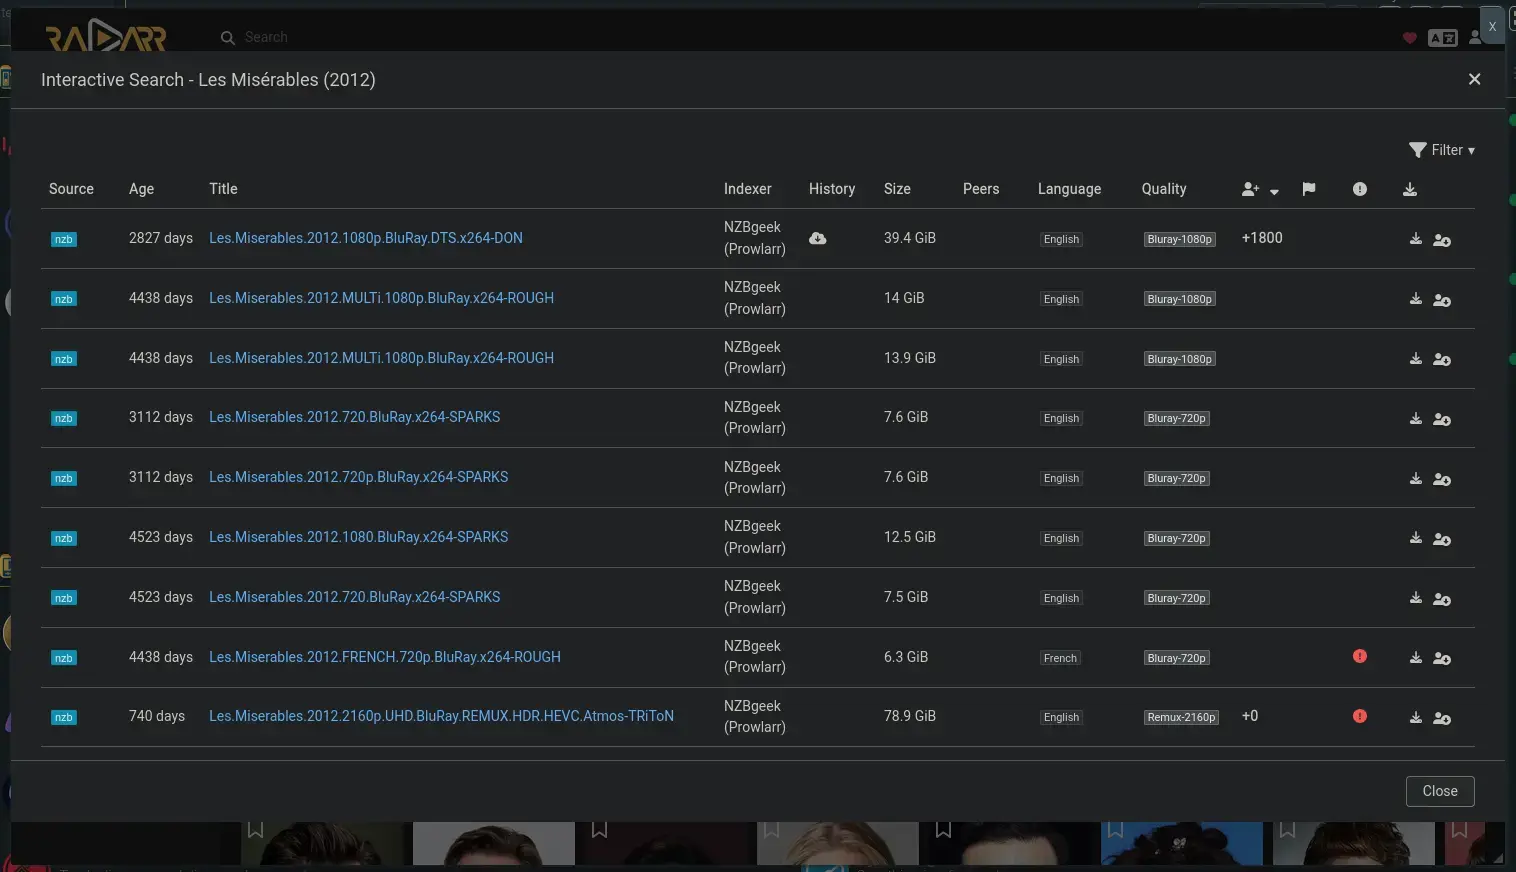Open Les.Miserables.2012.1080p.BluRay.DTS.x264-DON link

[366, 238]
